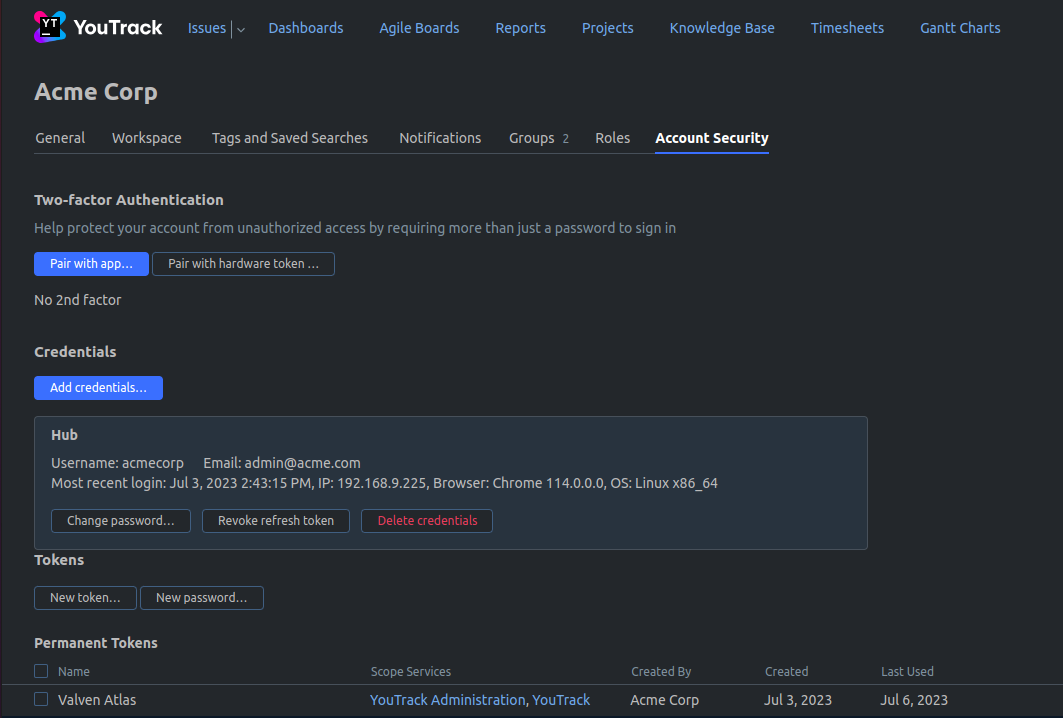Open the Notifications tab
The height and width of the screenshot is (718, 1063).
click(x=440, y=138)
